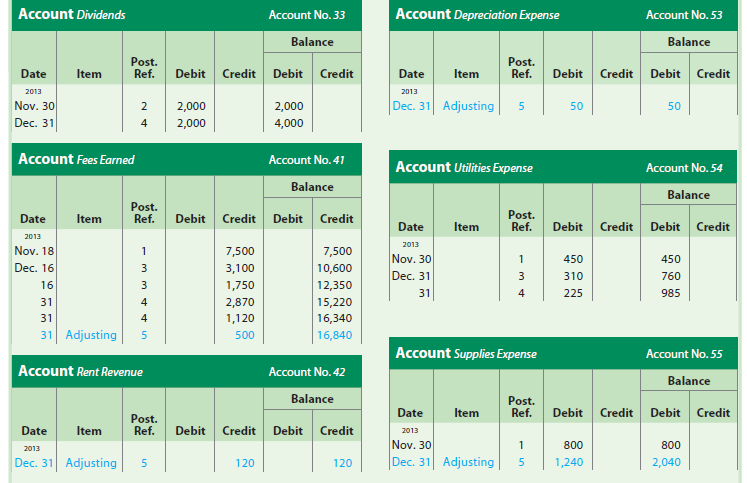747x483 pixels.
Task: Click the 2,040 balance in Supplies Expense
Action: click(669, 462)
